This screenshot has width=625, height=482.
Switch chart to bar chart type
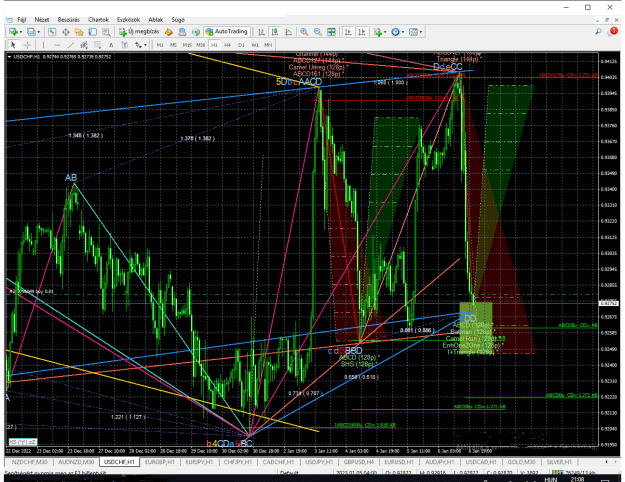click(261, 32)
